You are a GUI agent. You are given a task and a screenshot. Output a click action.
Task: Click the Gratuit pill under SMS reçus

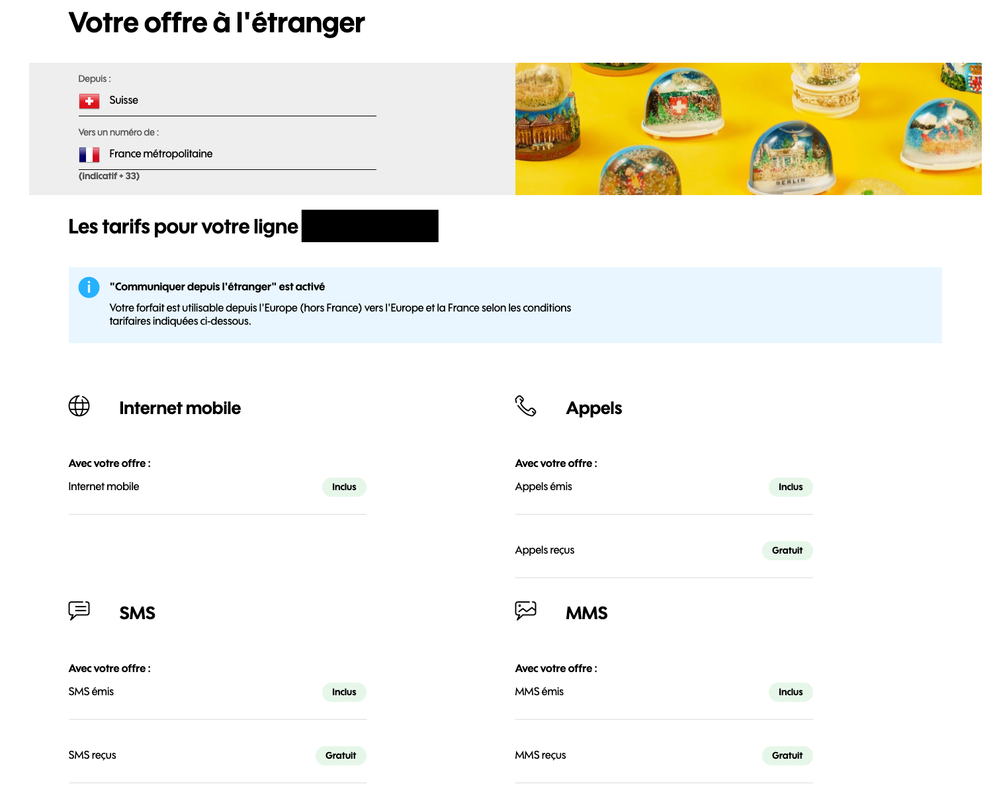(x=340, y=755)
